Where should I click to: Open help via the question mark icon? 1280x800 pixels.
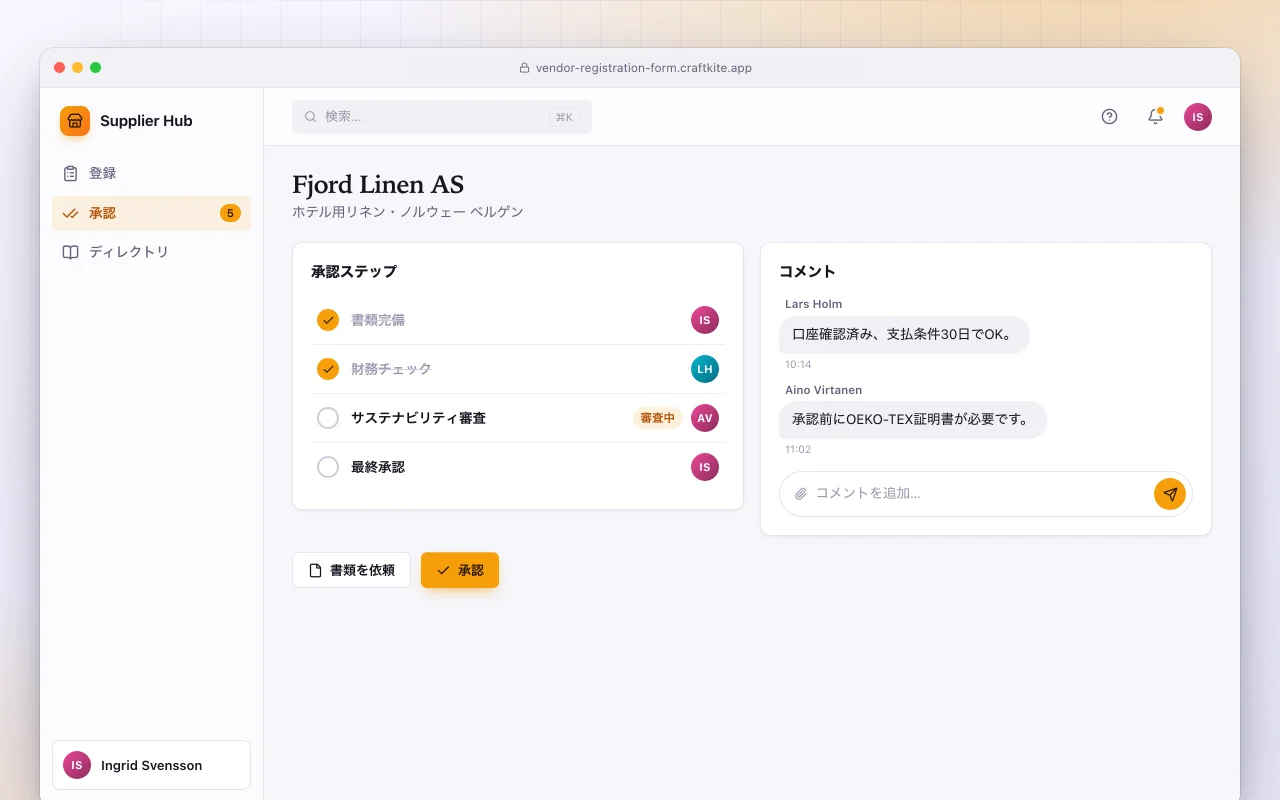tap(1109, 117)
